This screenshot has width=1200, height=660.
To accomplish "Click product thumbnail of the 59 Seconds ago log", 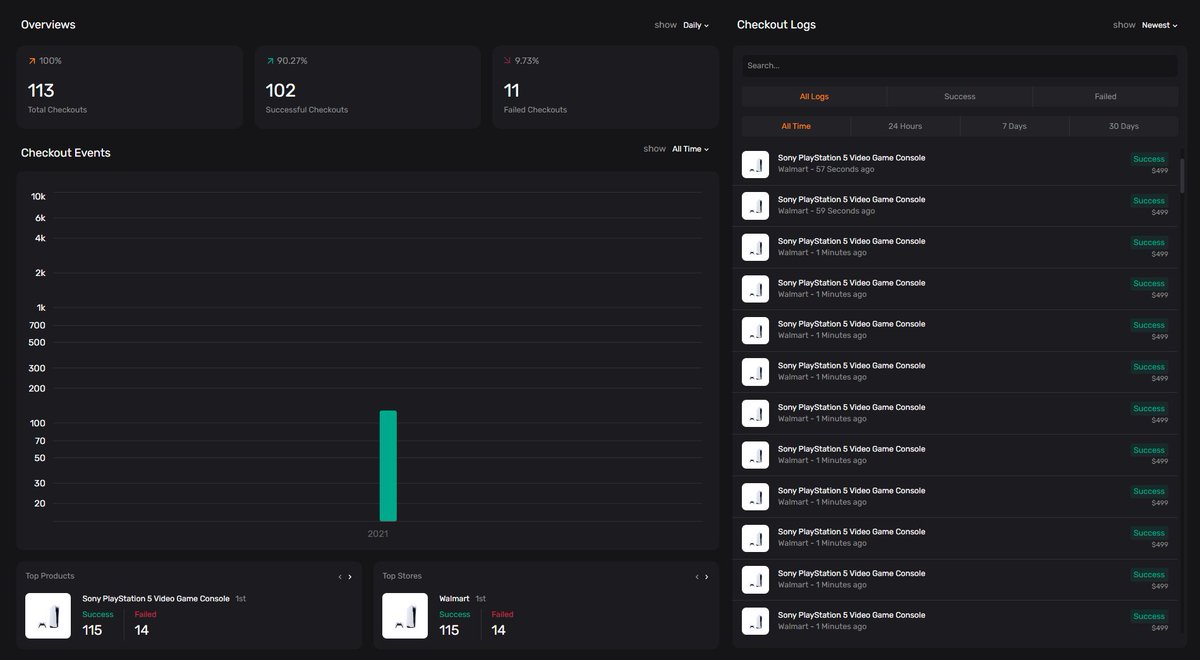I will pos(755,206).
